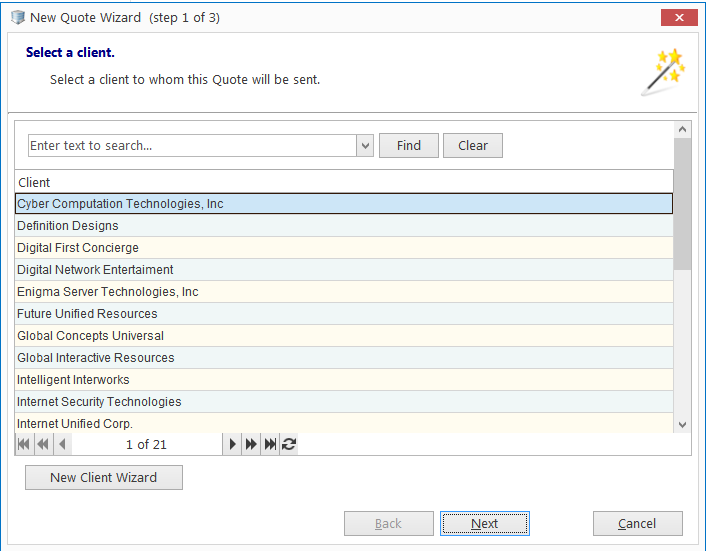Click the Find button
The height and width of the screenshot is (551, 706).
tap(409, 145)
